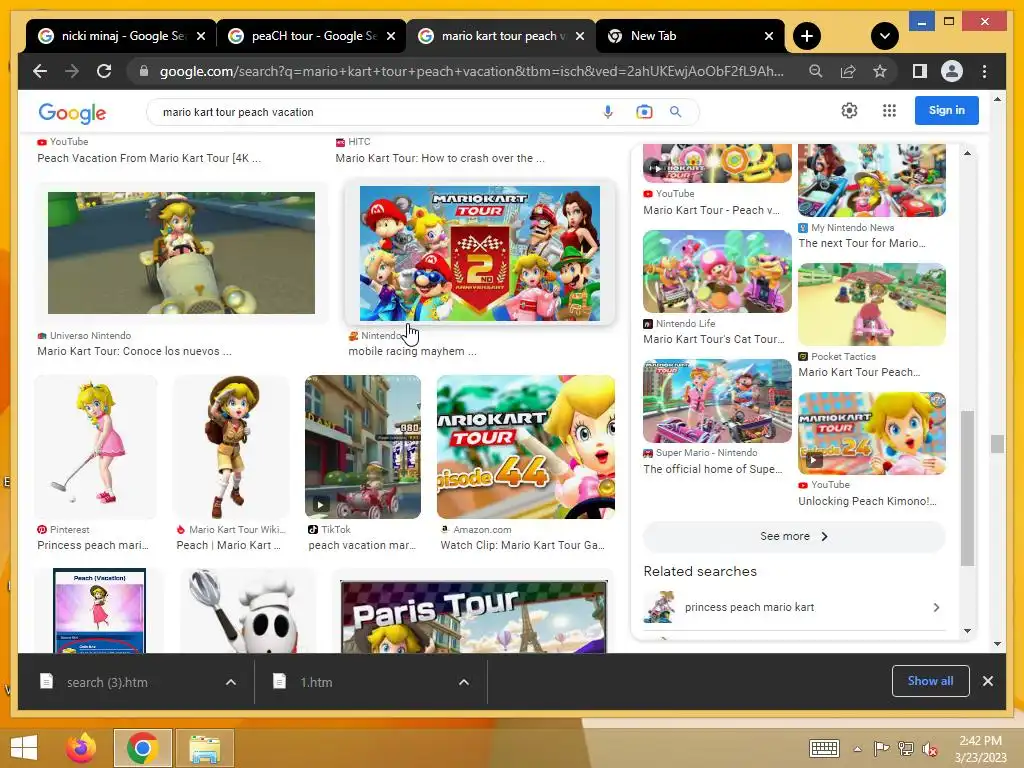Search by image camera icon
This screenshot has height=768, width=1024.
644,112
